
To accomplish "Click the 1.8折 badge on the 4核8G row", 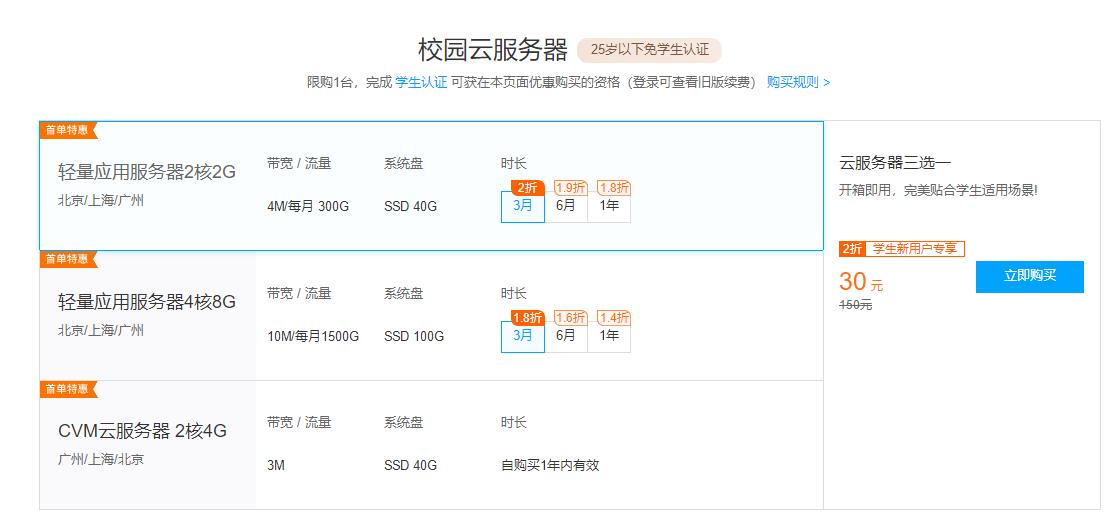I will click(x=527, y=318).
